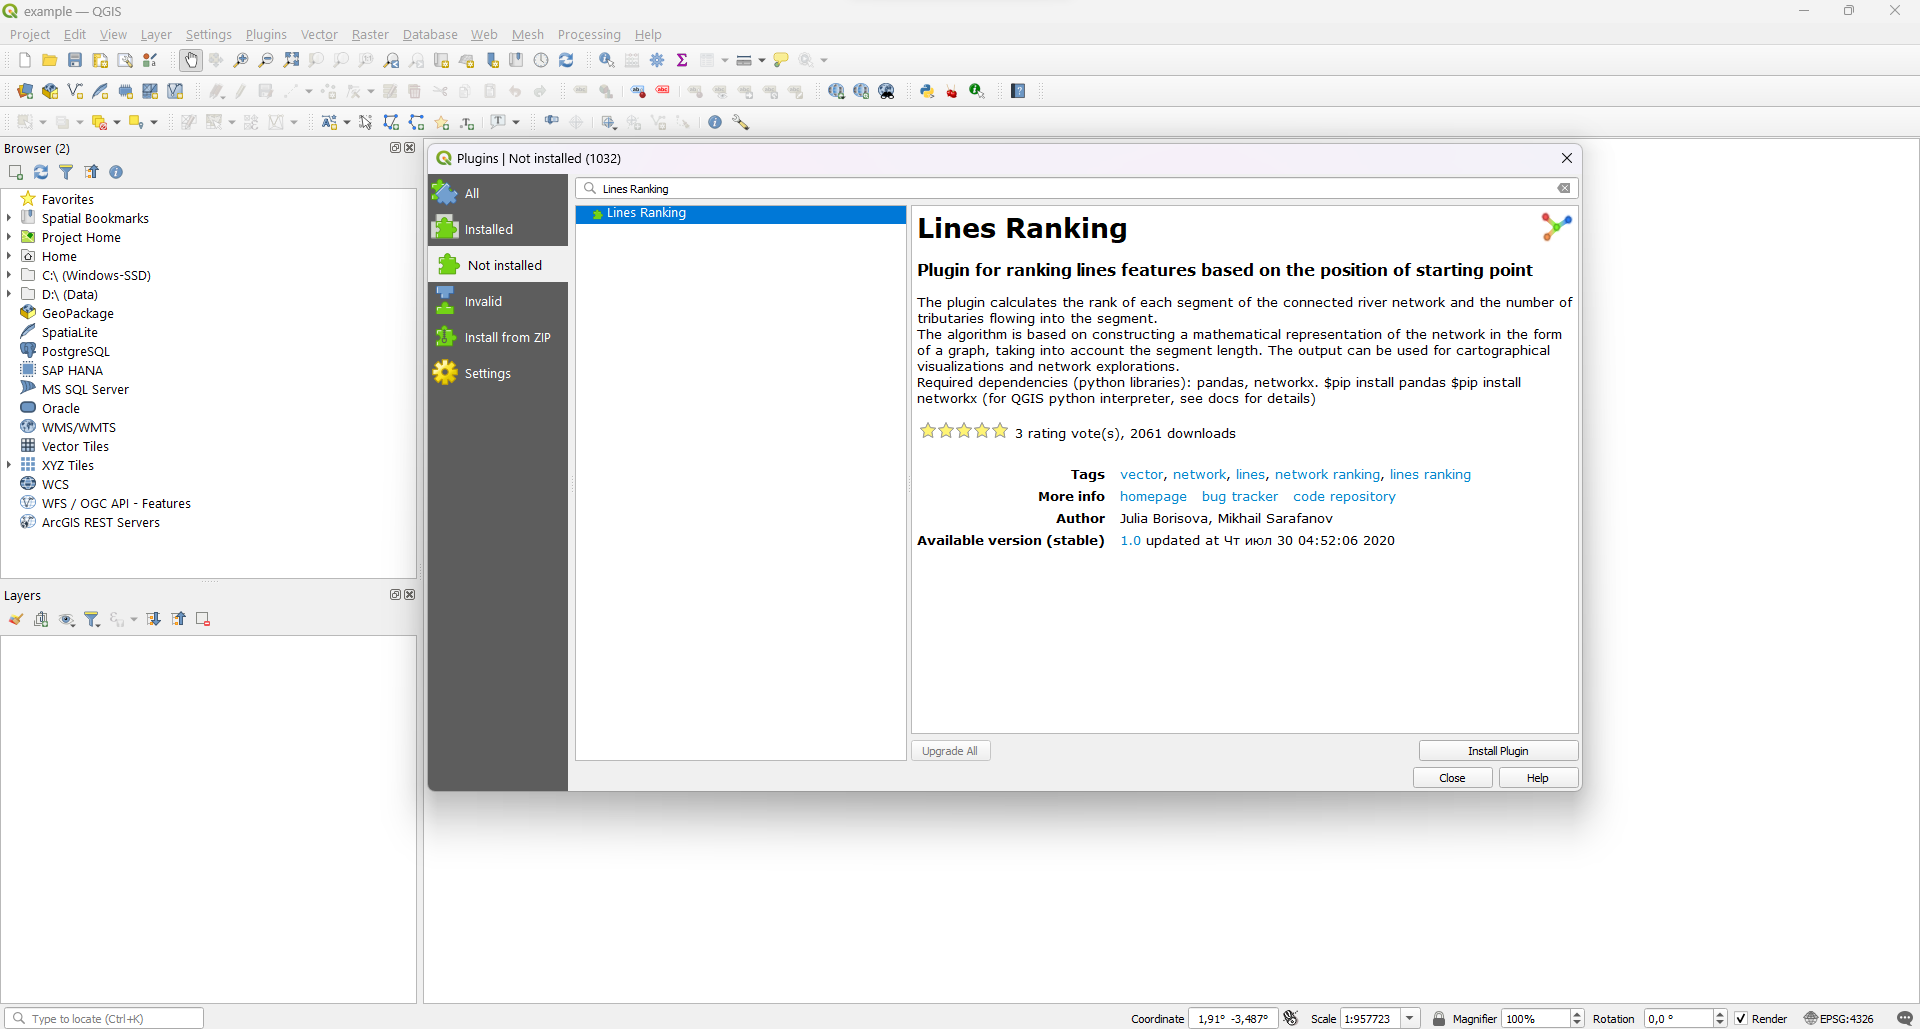Screen dimensions: 1920x1029
Task: Open the Raster menu
Action: pyautogui.click(x=370, y=34)
